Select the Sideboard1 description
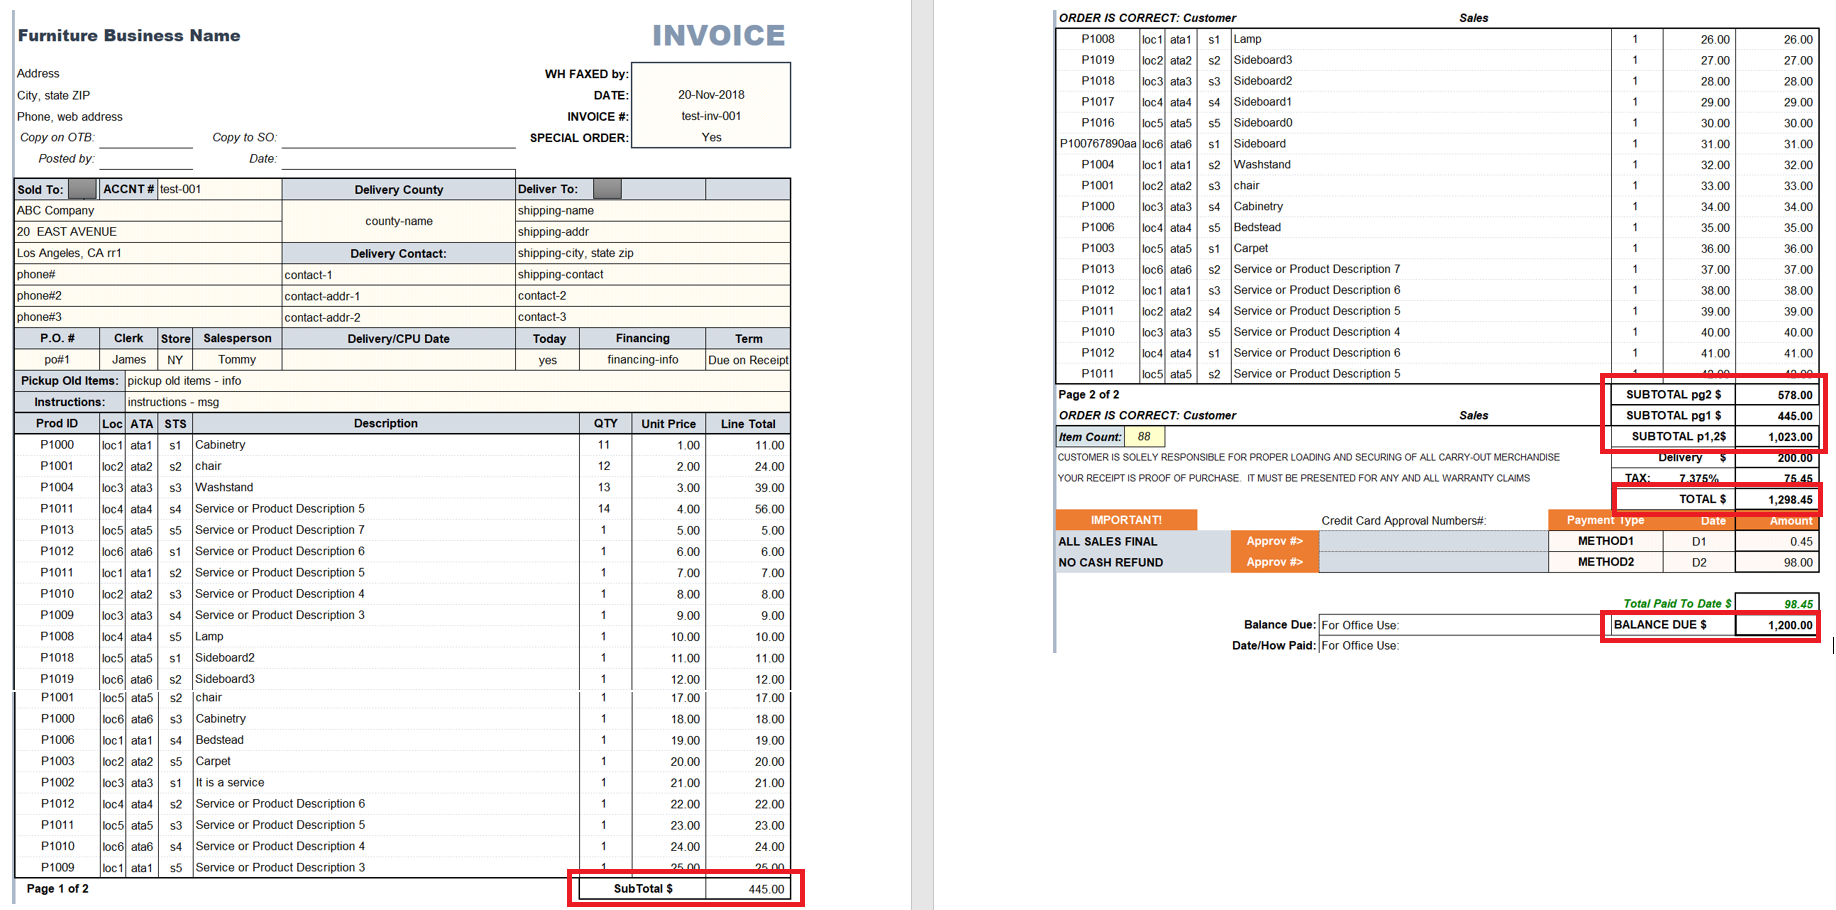Image resolution: width=1836 pixels, height=910 pixels. tap(1263, 102)
